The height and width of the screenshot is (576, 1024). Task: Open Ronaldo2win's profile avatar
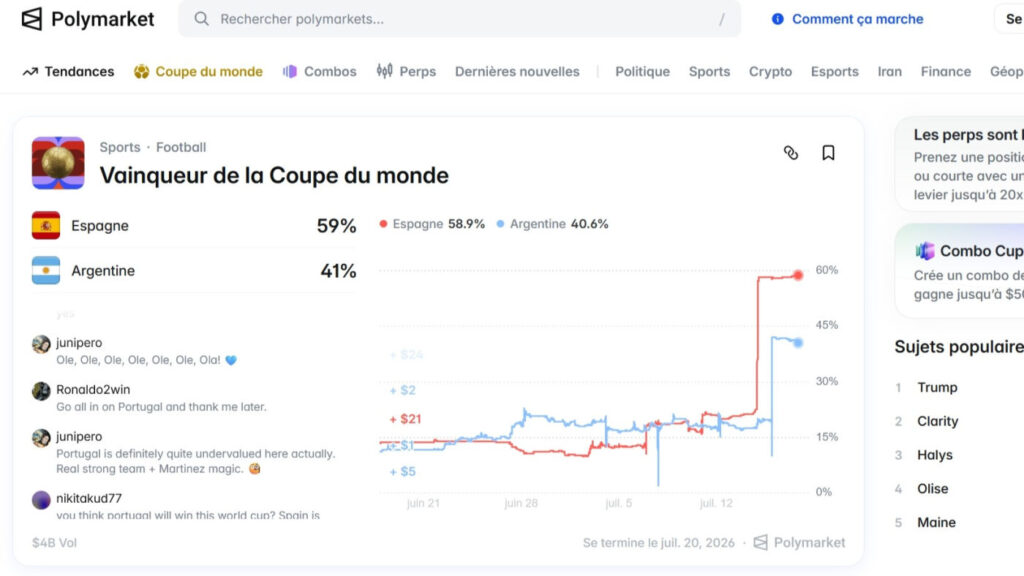click(x=41, y=391)
